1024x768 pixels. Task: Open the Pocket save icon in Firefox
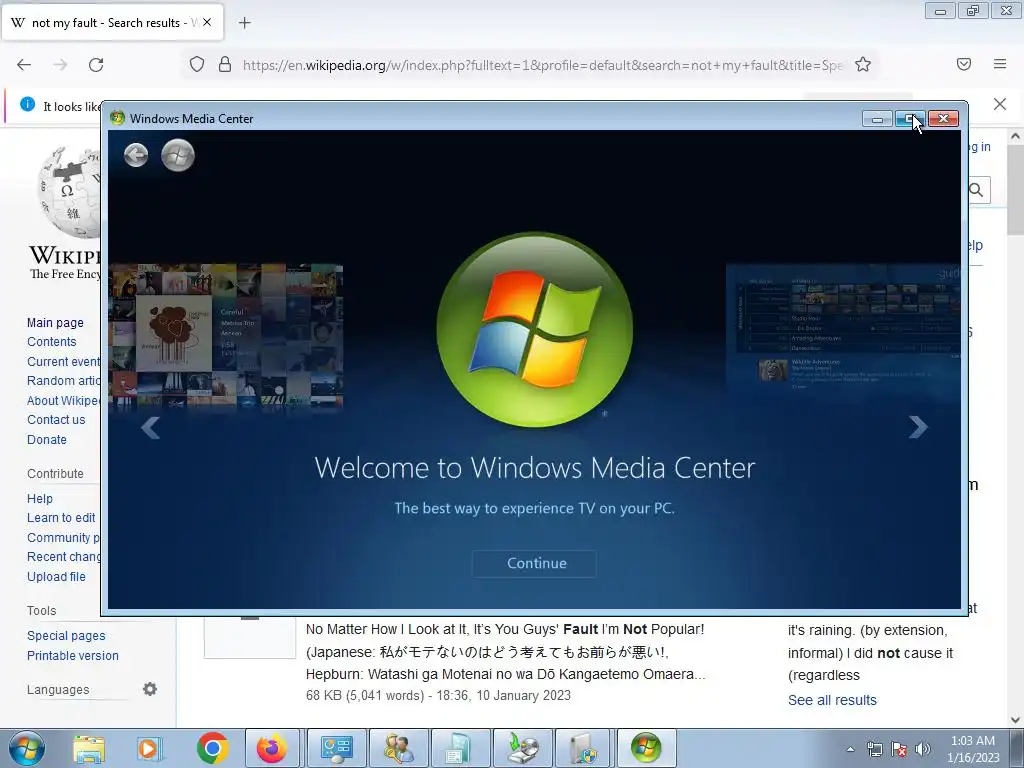tap(964, 64)
